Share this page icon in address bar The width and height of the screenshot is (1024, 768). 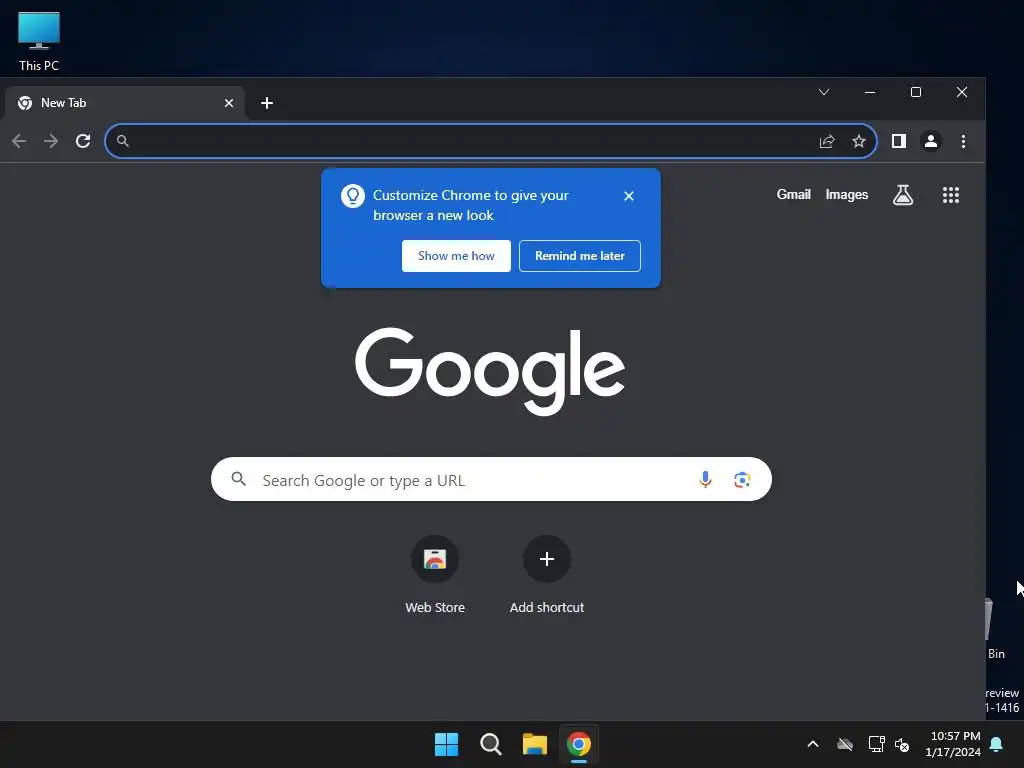827,141
